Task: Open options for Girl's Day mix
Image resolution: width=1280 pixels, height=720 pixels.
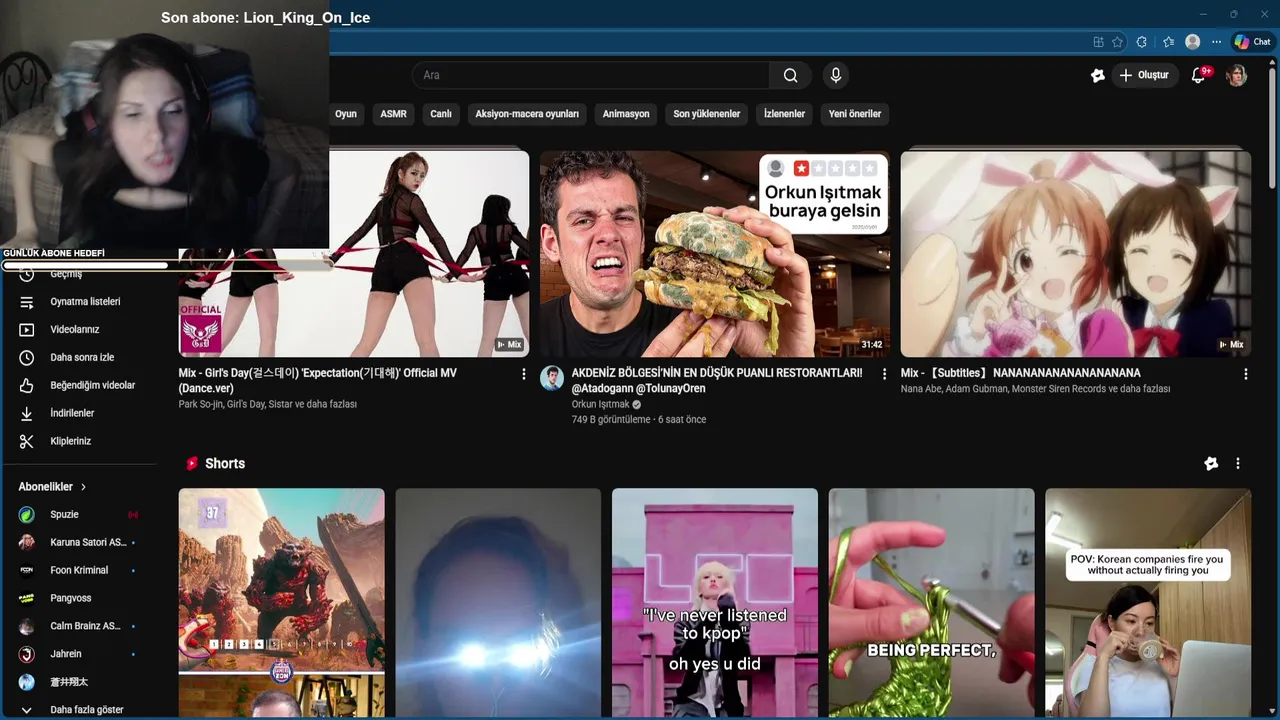Action: click(523, 374)
